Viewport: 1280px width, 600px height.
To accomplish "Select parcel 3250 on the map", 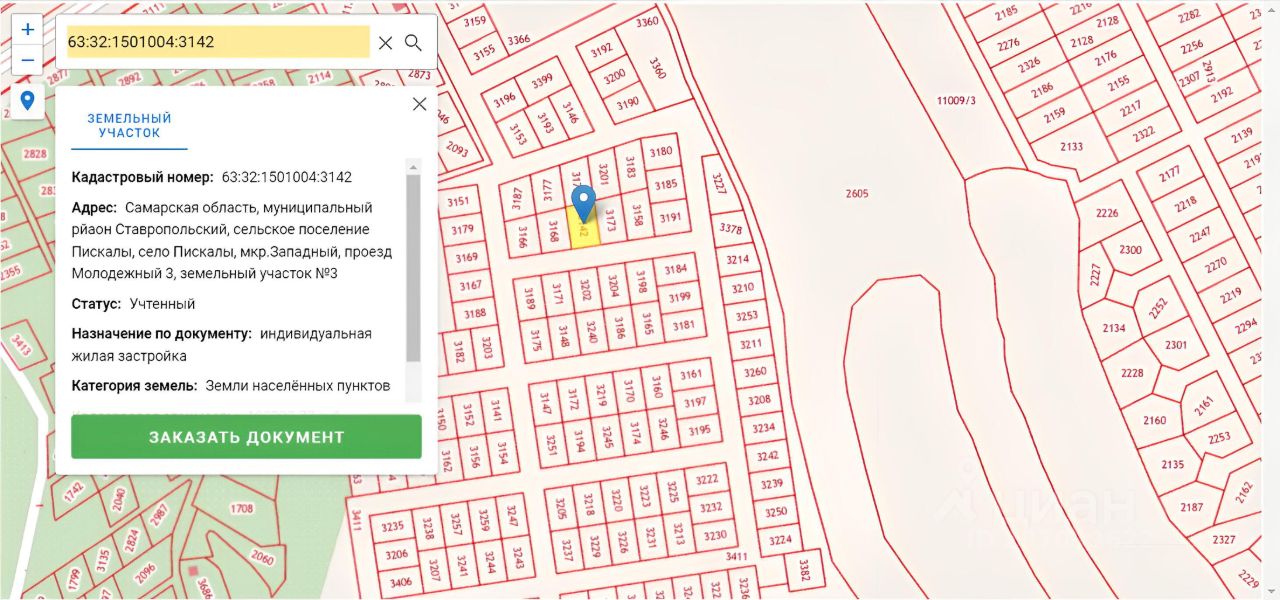I will click(776, 512).
